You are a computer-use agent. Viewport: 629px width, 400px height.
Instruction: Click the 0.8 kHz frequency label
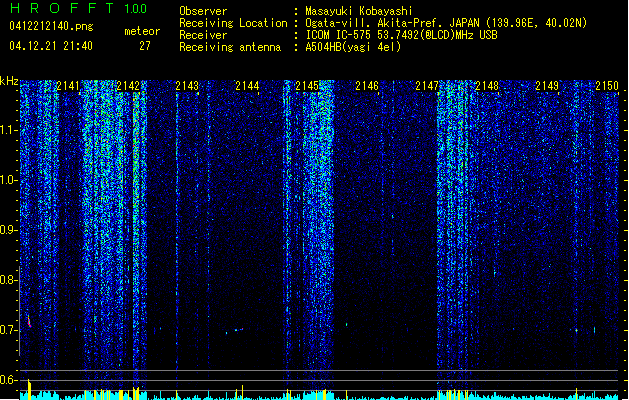(x=9, y=280)
